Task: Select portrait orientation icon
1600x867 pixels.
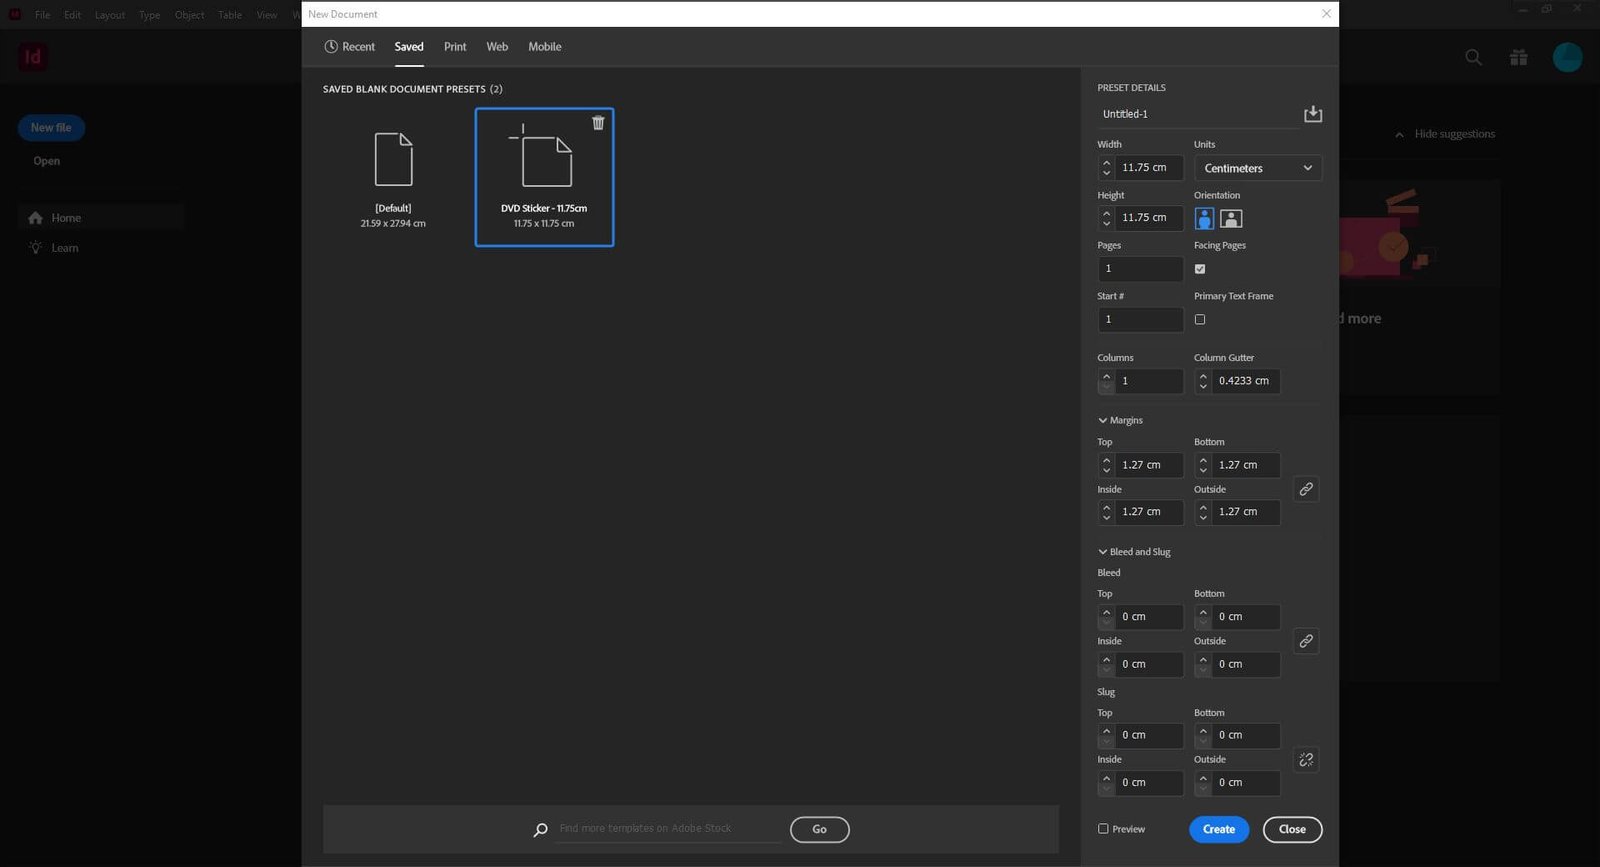Action: click(1204, 218)
